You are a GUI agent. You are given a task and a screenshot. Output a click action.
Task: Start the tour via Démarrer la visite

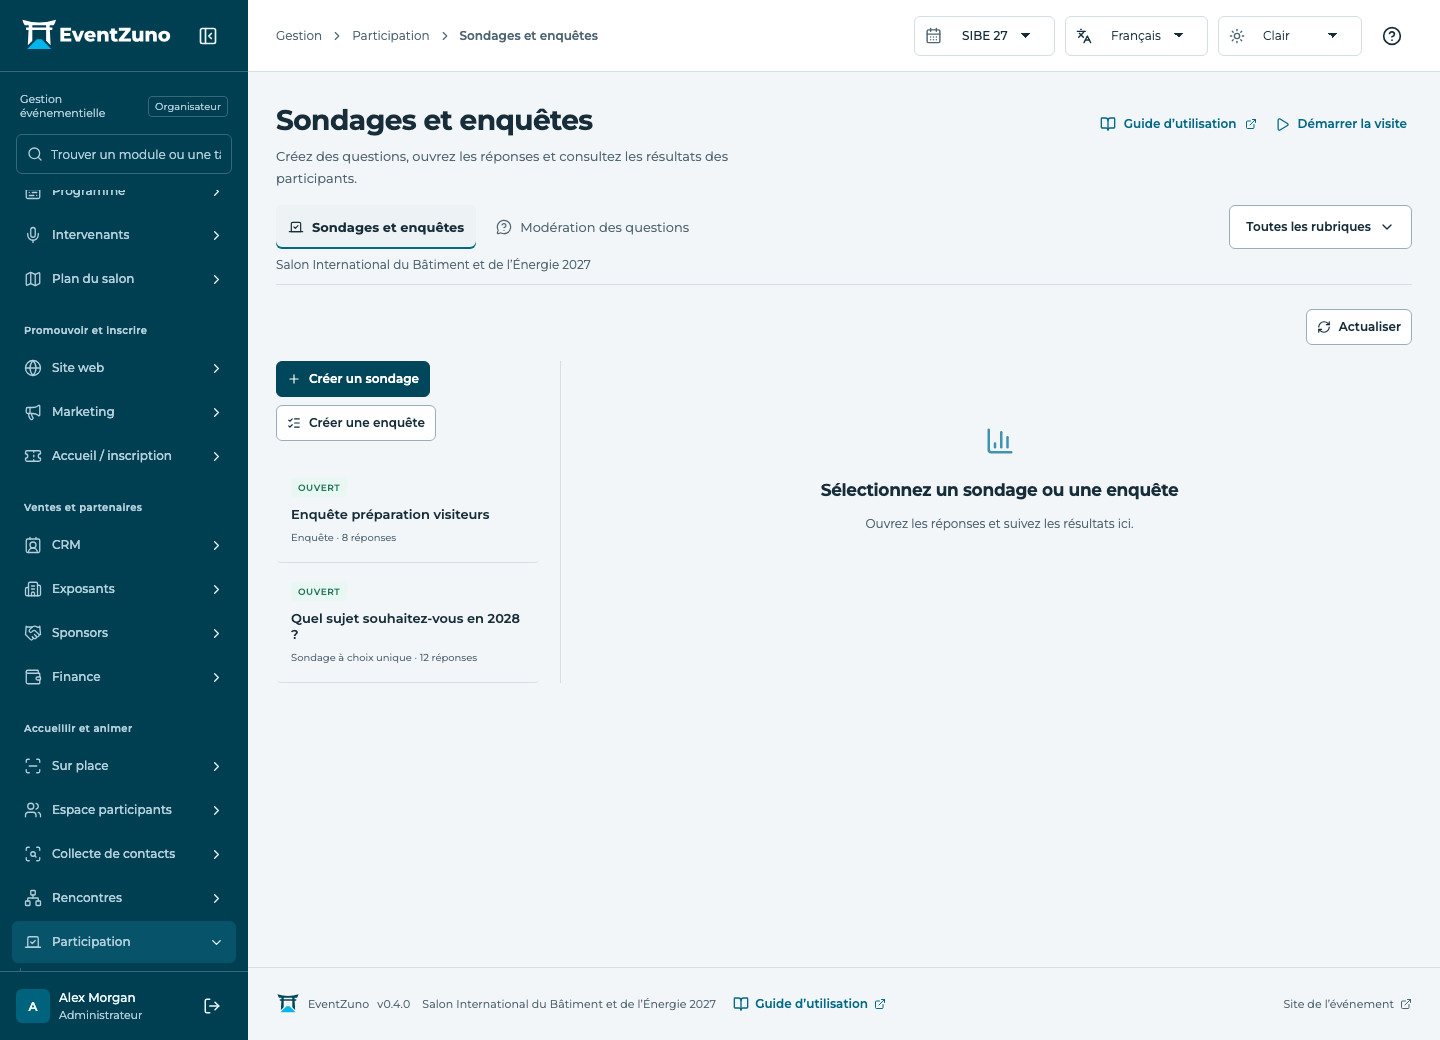1342,124
